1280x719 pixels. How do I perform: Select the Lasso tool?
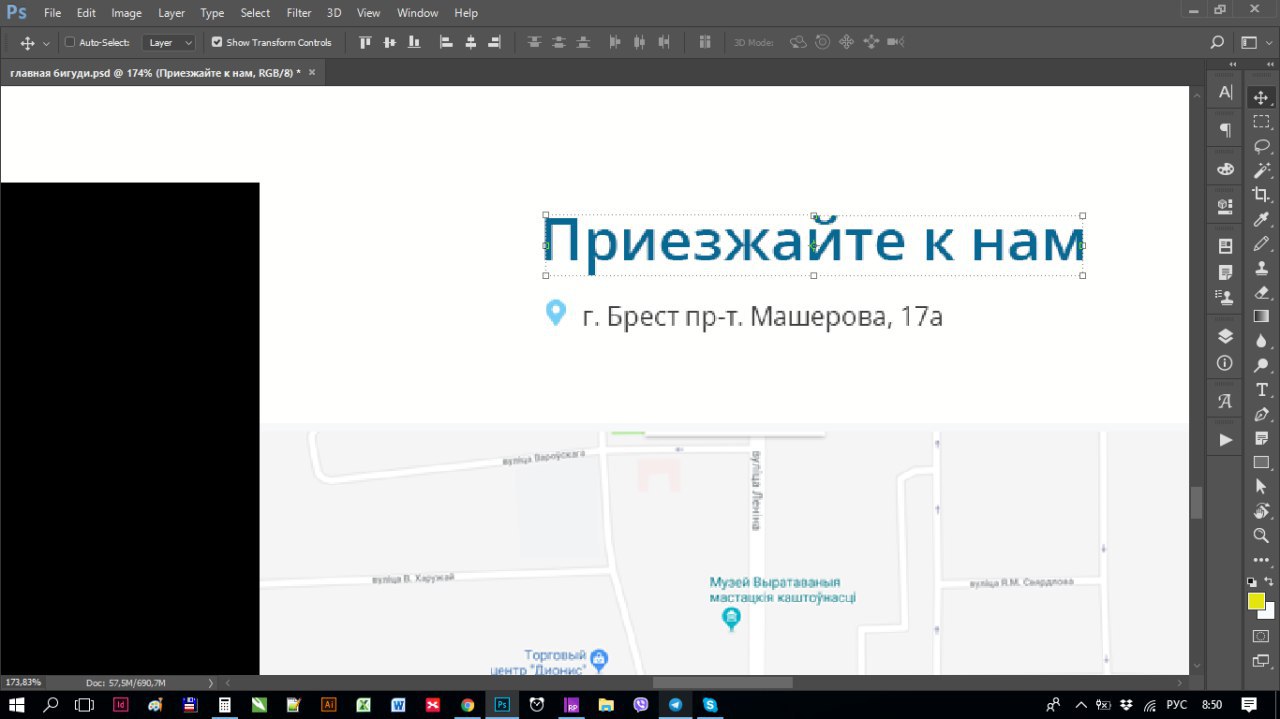1261,146
